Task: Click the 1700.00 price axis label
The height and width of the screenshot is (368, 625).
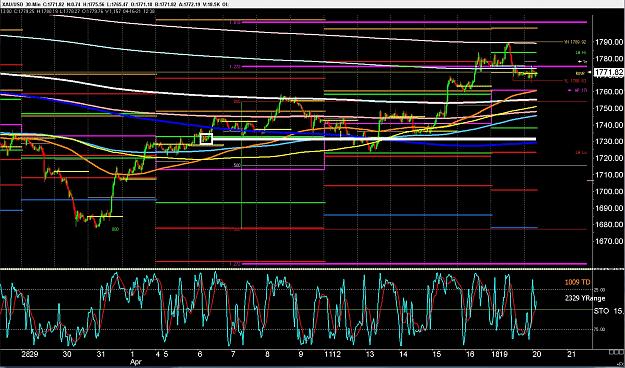Action: [x=609, y=192]
